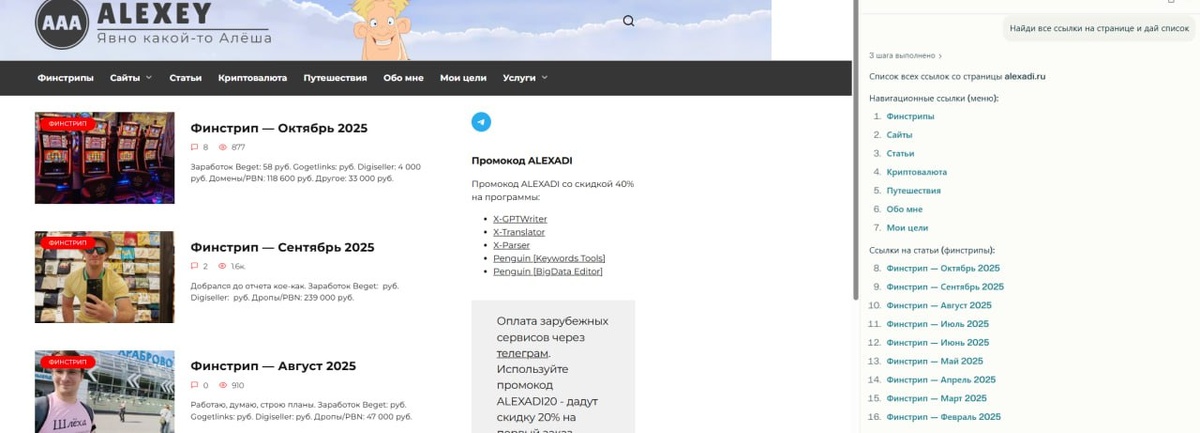Screen dimensions: 1200x433
Task: Click chat list link Финстрип — Сентябрь 2025
Action: (x=945, y=287)
